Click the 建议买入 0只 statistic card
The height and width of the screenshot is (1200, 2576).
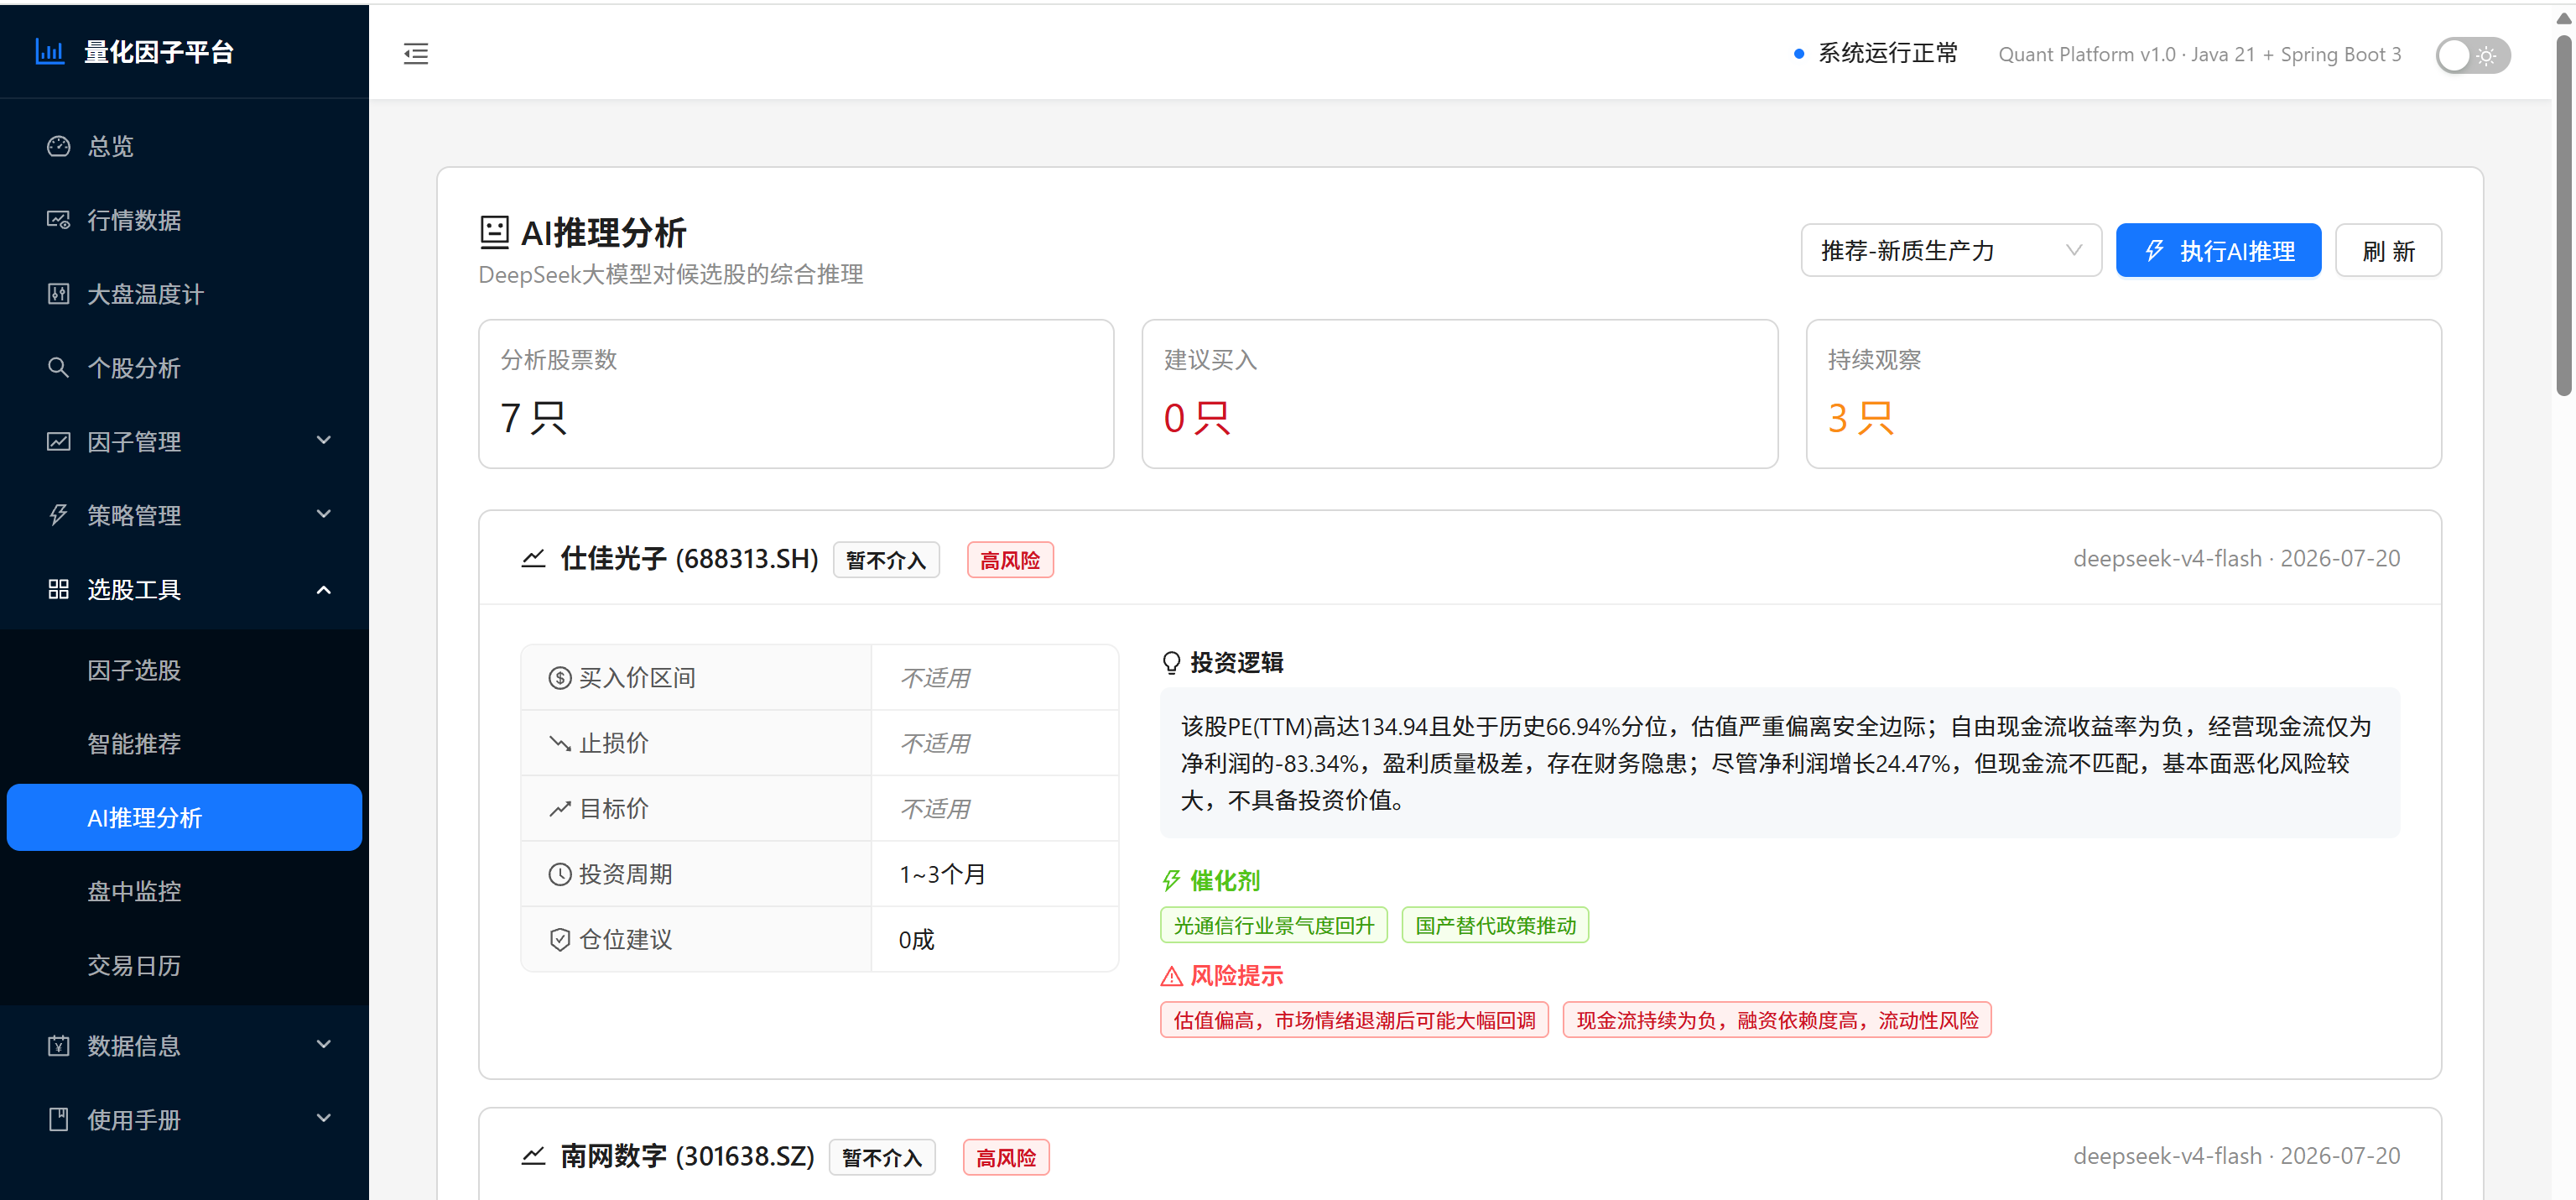tap(1459, 394)
